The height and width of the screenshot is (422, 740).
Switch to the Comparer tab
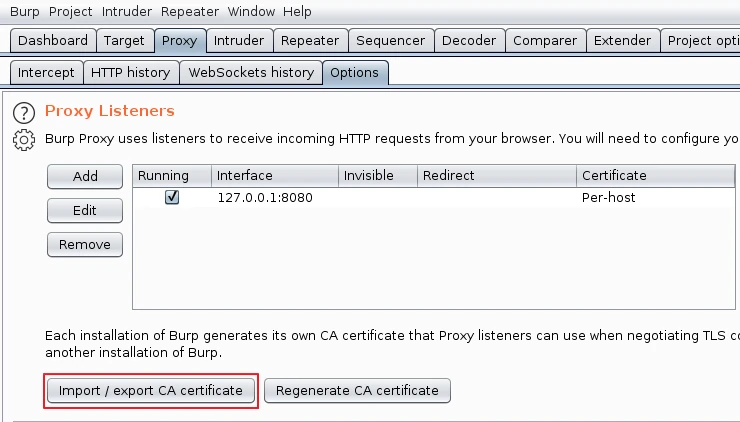coord(545,41)
